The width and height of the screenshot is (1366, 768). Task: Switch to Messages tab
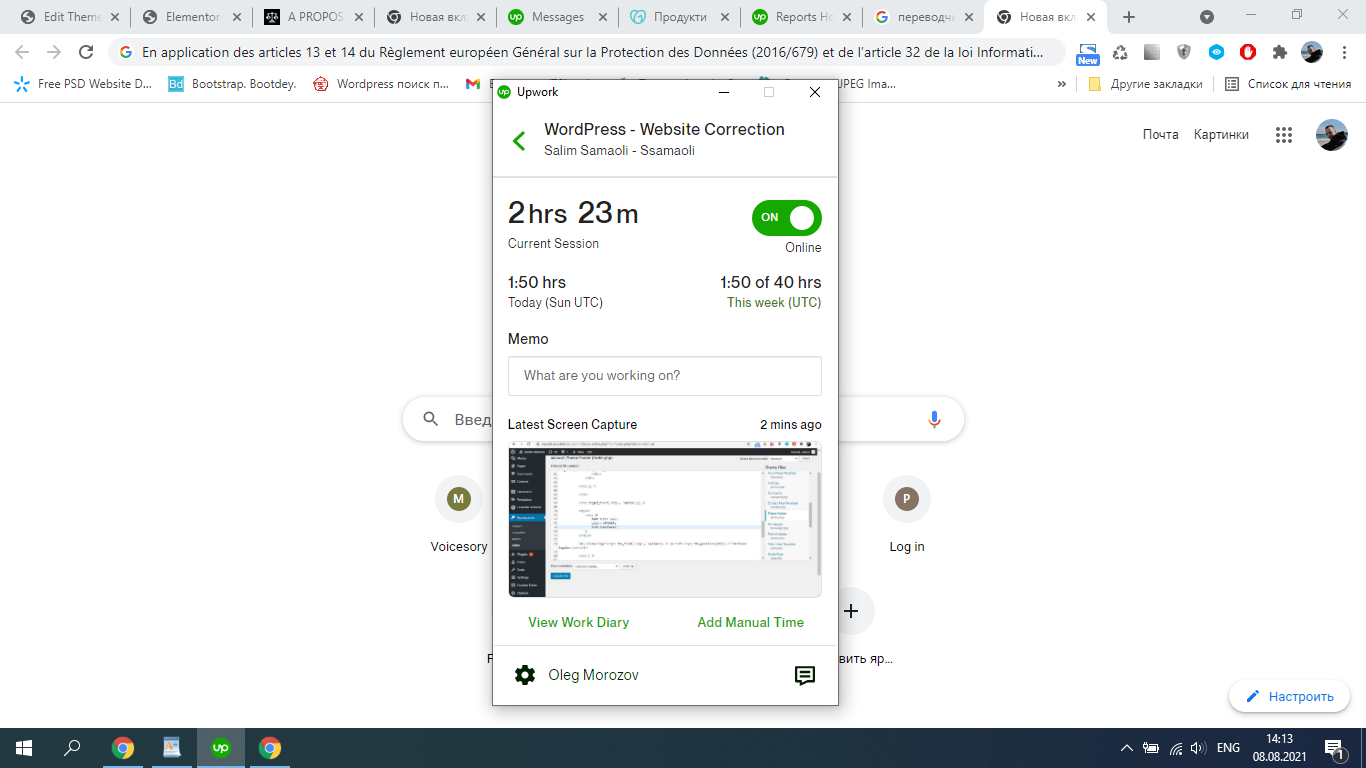[557, 17]
